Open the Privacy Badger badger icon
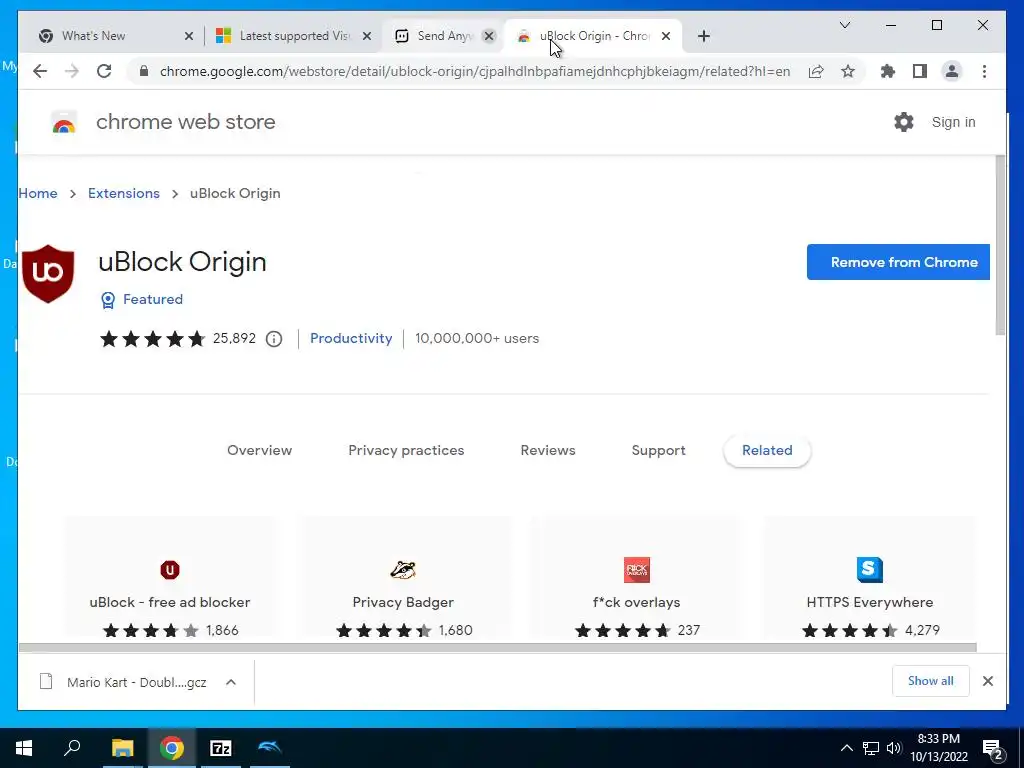Image resolution: width=1024 pixels, height=768 pixels. (x=403, y=570)
